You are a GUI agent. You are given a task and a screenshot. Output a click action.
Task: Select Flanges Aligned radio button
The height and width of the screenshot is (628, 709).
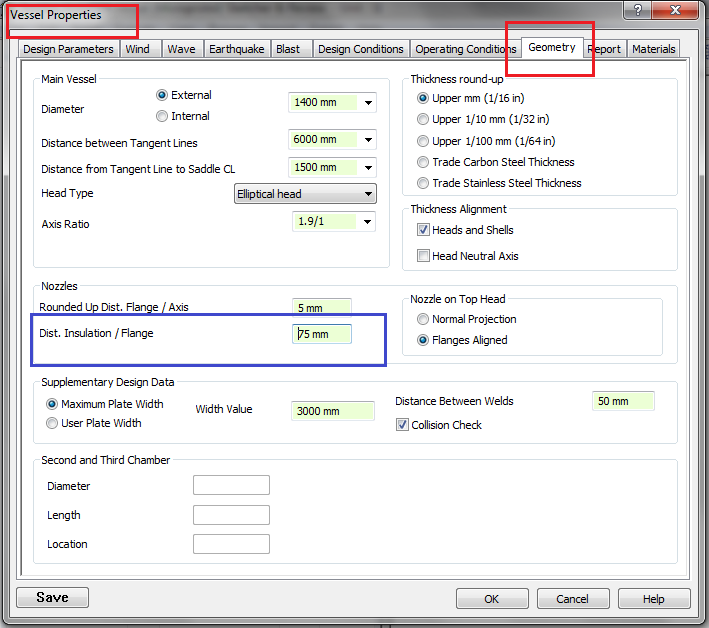pyautogui.click(x=422, y=340)
